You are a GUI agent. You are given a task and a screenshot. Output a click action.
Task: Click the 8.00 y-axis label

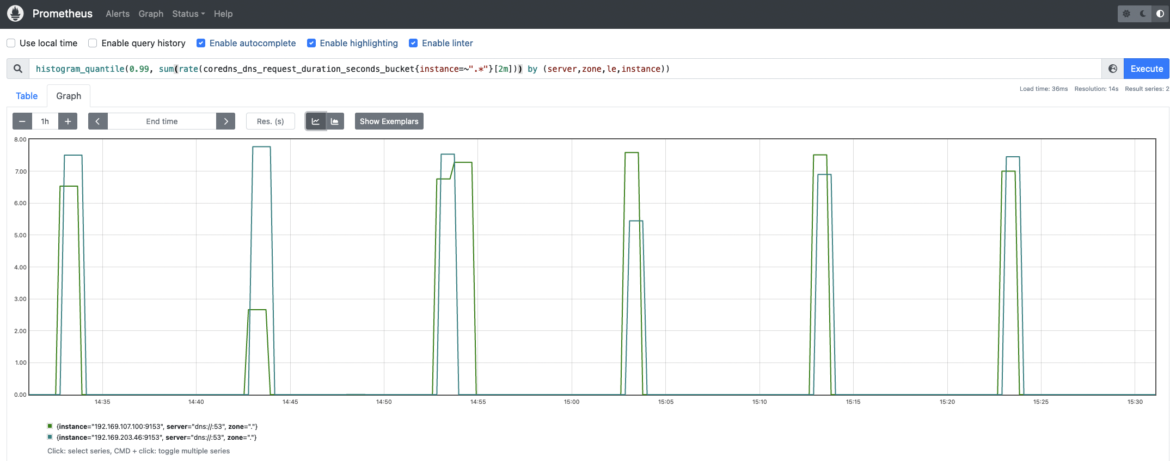(20, 139)
